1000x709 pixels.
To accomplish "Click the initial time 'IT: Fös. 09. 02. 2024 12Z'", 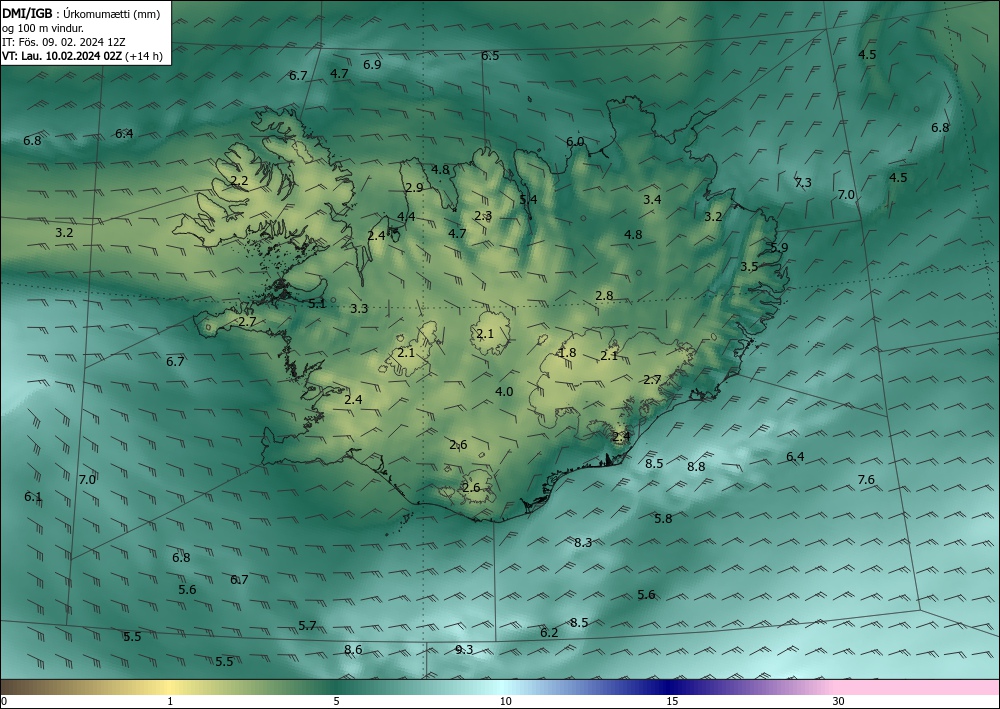I will [x=64, y=42].
